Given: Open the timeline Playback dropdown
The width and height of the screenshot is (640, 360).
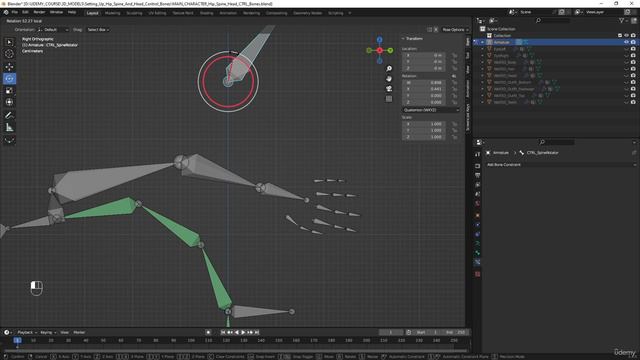Looking at the screenshot, I should [27, 333].
